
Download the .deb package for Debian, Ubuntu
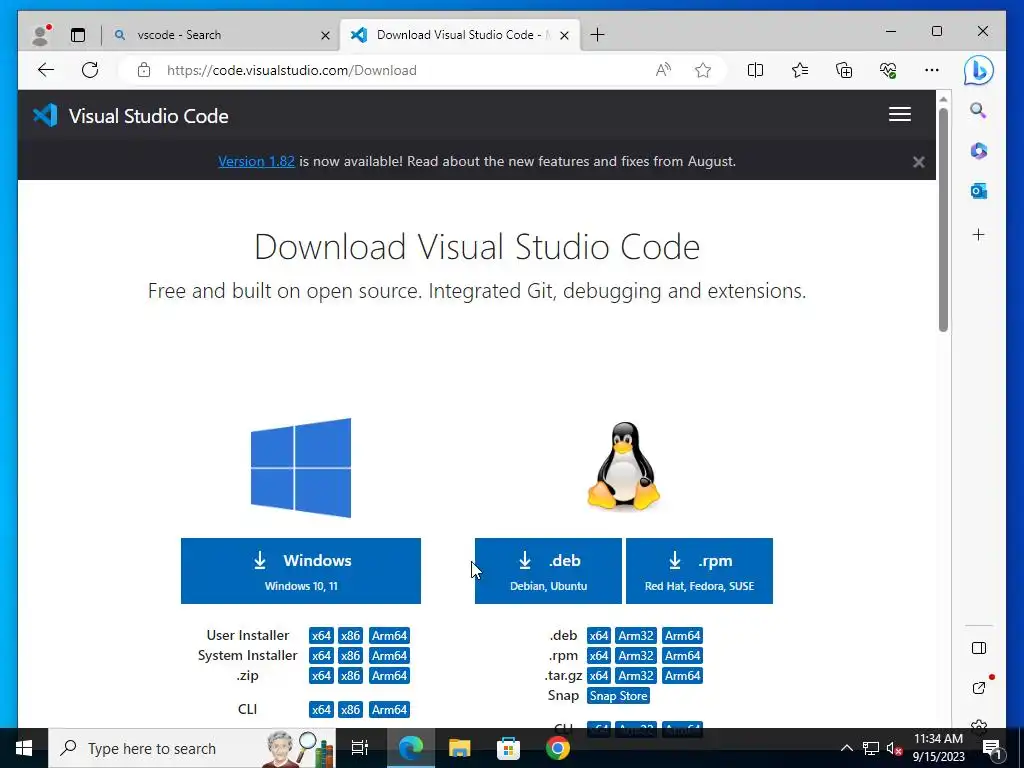point(548,571)
